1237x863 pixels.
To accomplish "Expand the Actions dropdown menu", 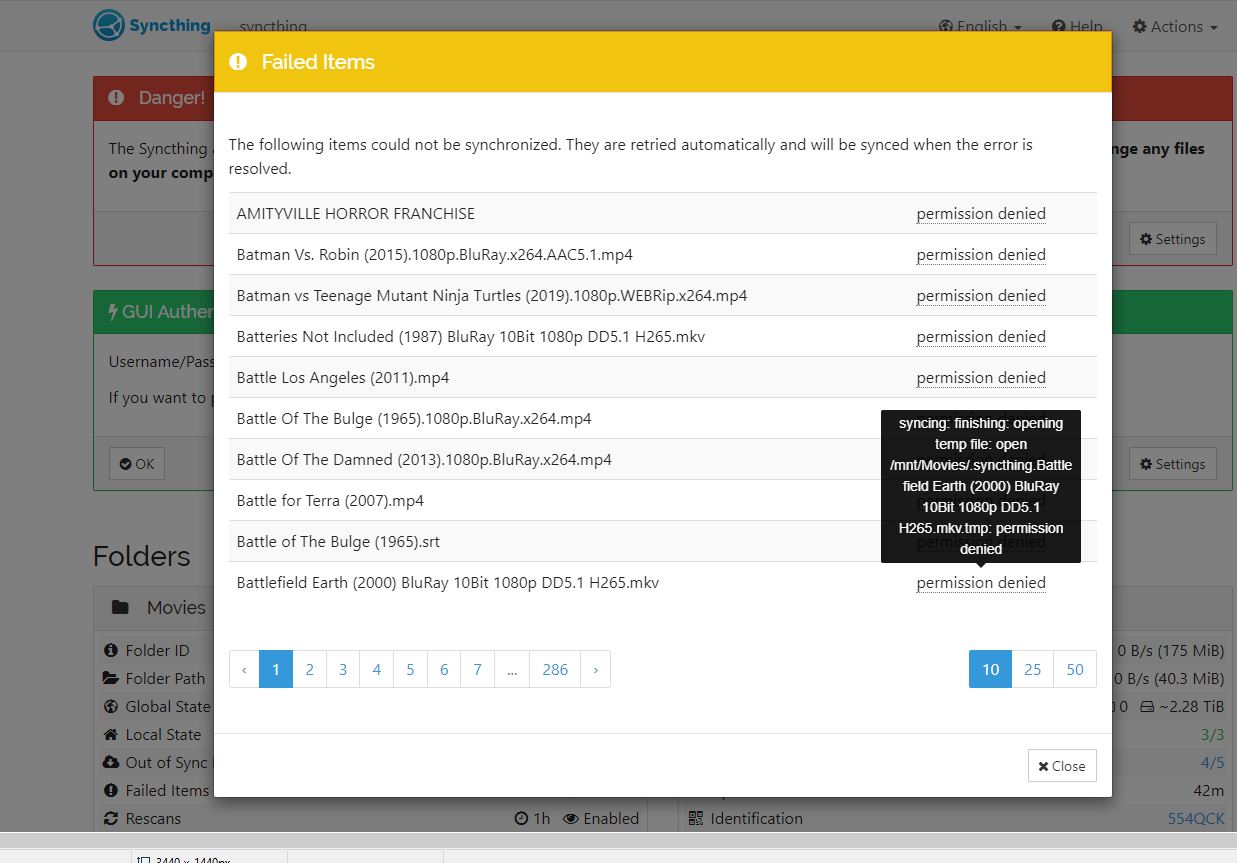I will click(1175, 27).
